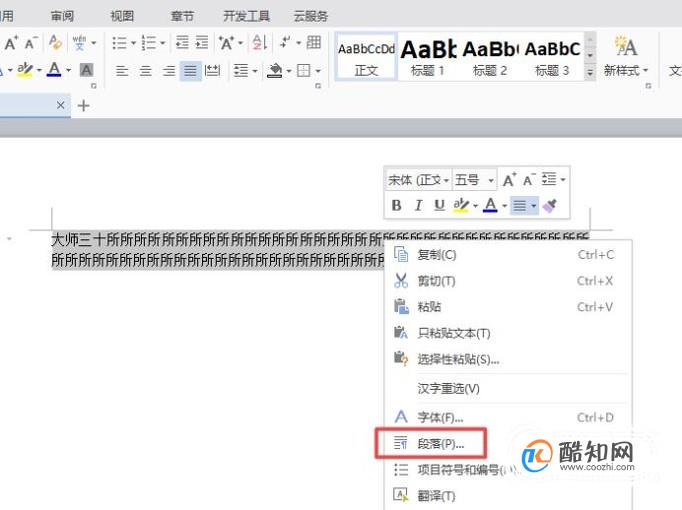Open the 云服务 ribbon tab
Screen dimensions: 682x510
[311, 17]
